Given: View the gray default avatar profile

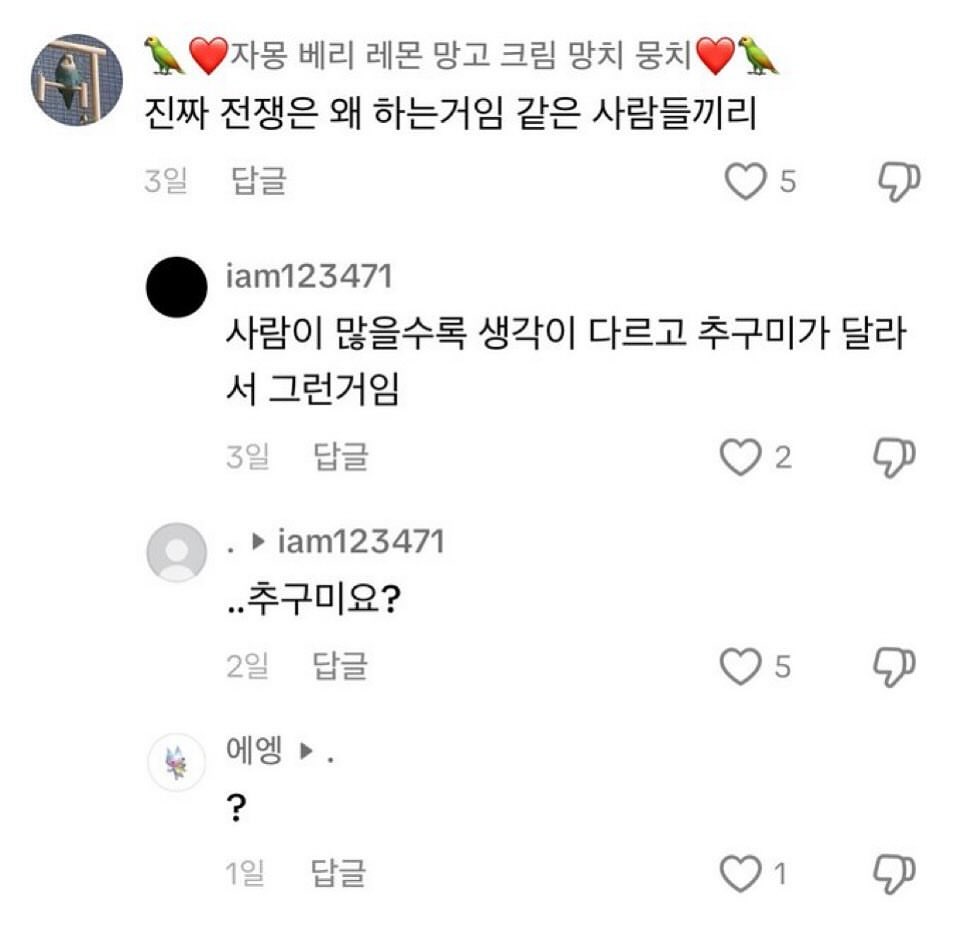Looking at the screenshot, I should [x=177, y=551].
